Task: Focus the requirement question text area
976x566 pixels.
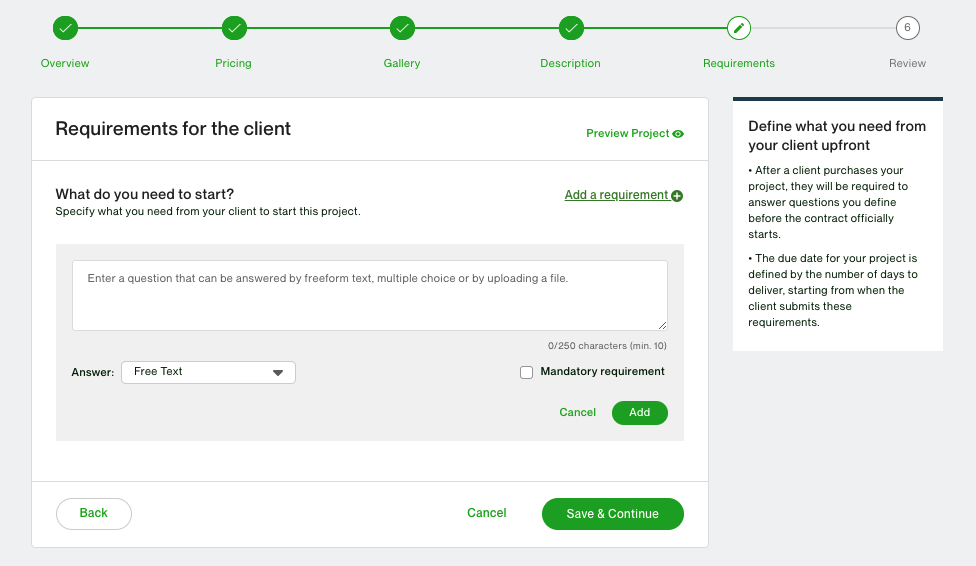Action: [369, 296]
